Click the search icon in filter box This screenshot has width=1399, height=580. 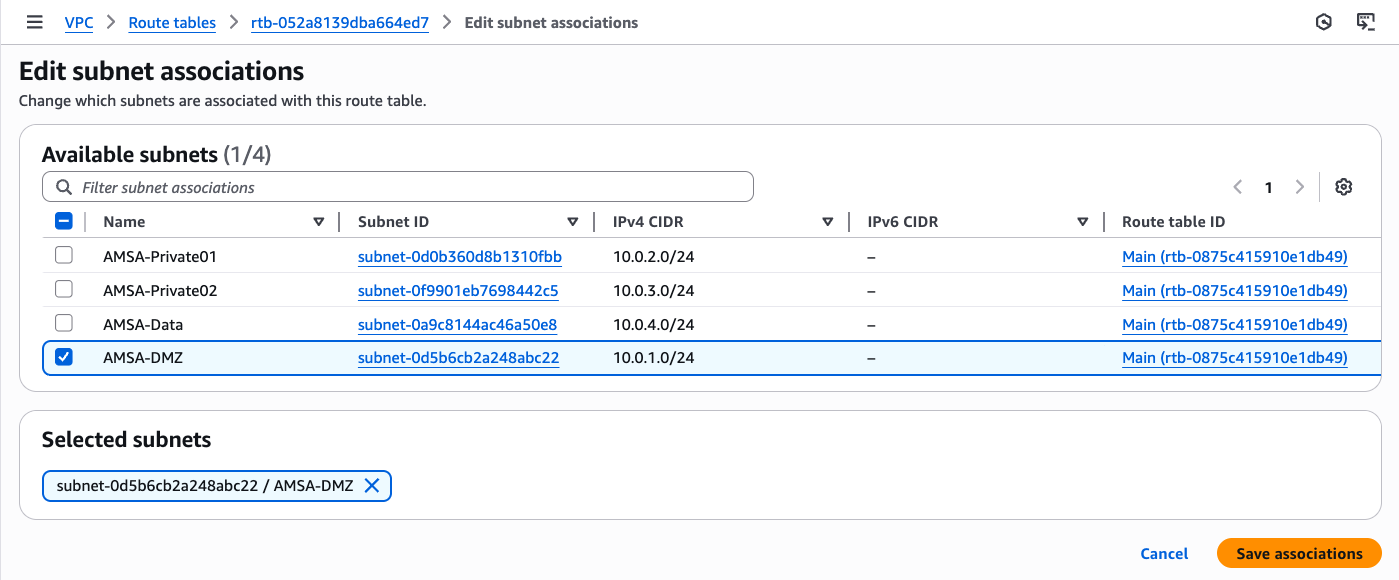(64, 187)
